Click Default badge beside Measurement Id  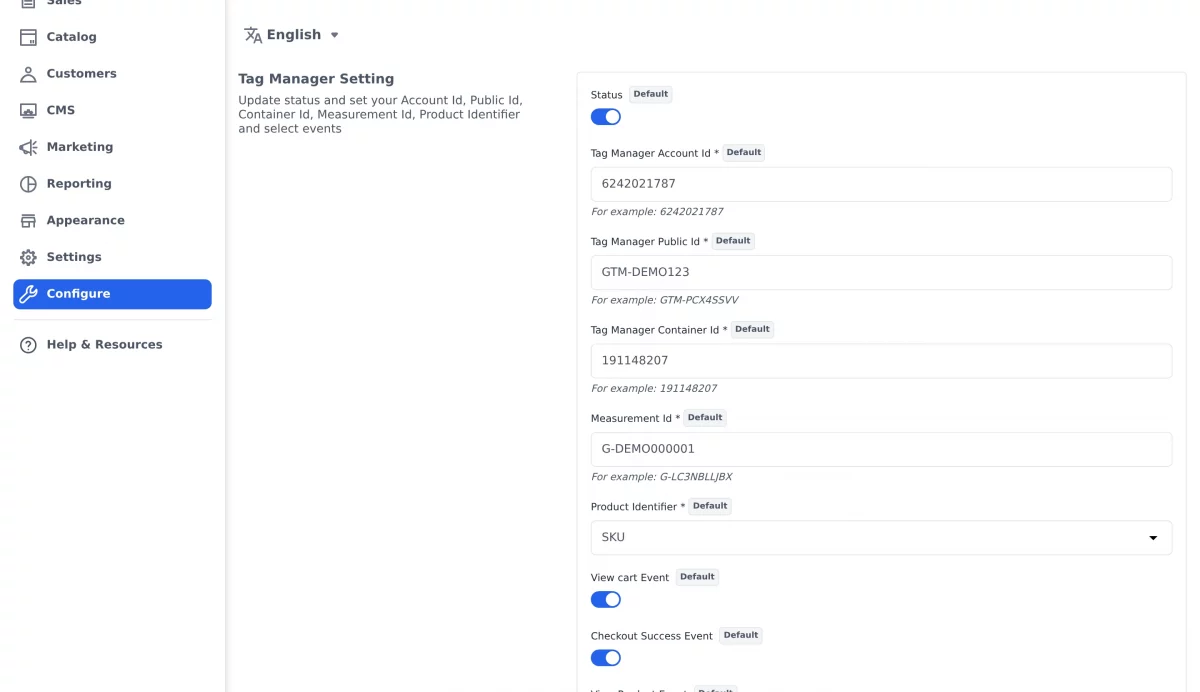click(705, 418)
